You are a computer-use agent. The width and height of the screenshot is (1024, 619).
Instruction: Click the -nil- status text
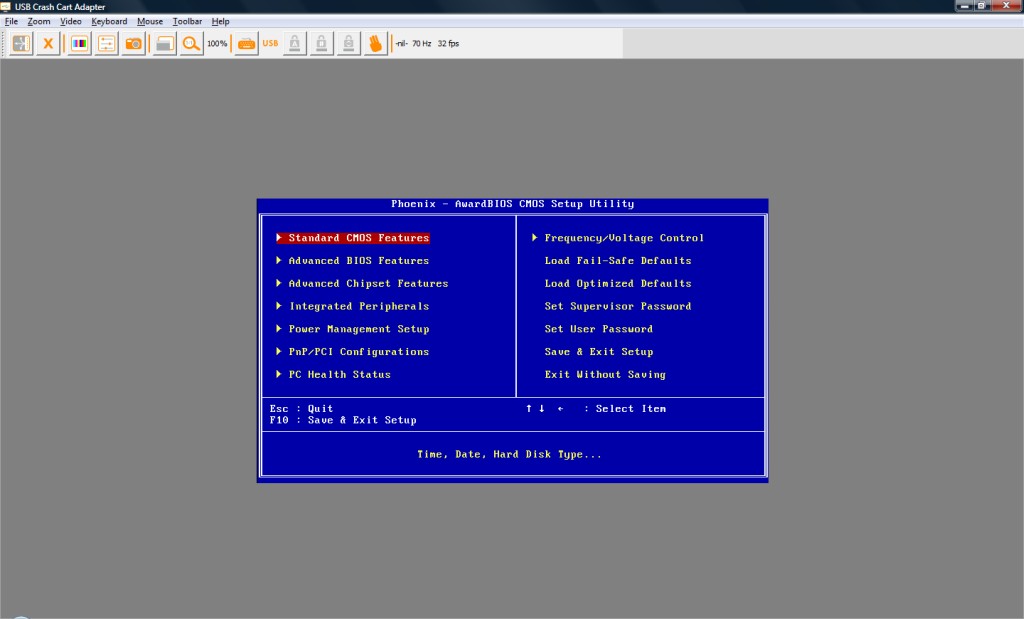point(402,44)
